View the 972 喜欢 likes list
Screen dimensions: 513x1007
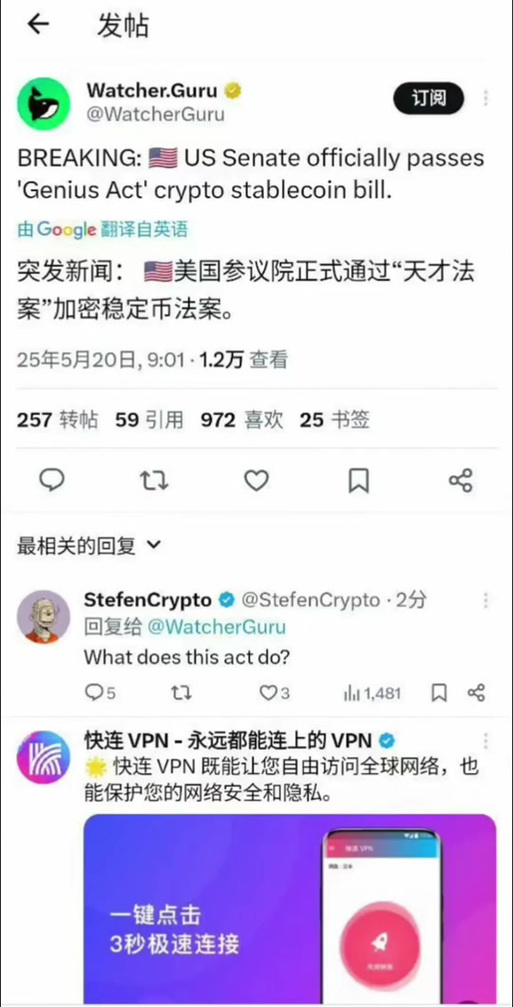coord(241,420)
